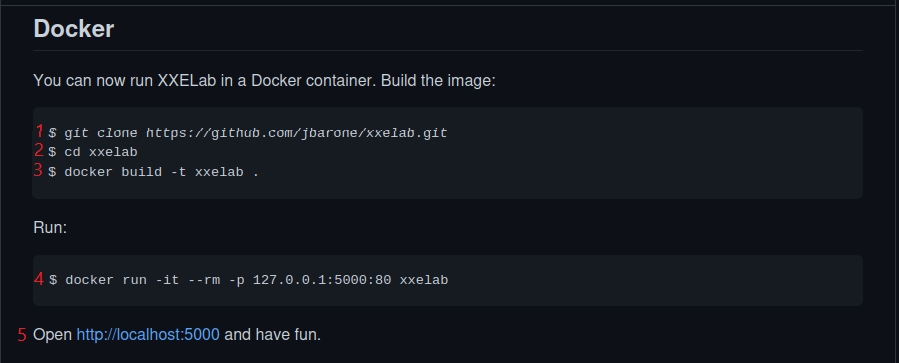Select the github.com/jbarone/xxelab.git URL text
Screen dimensions: 899x363
coord(296,133)
